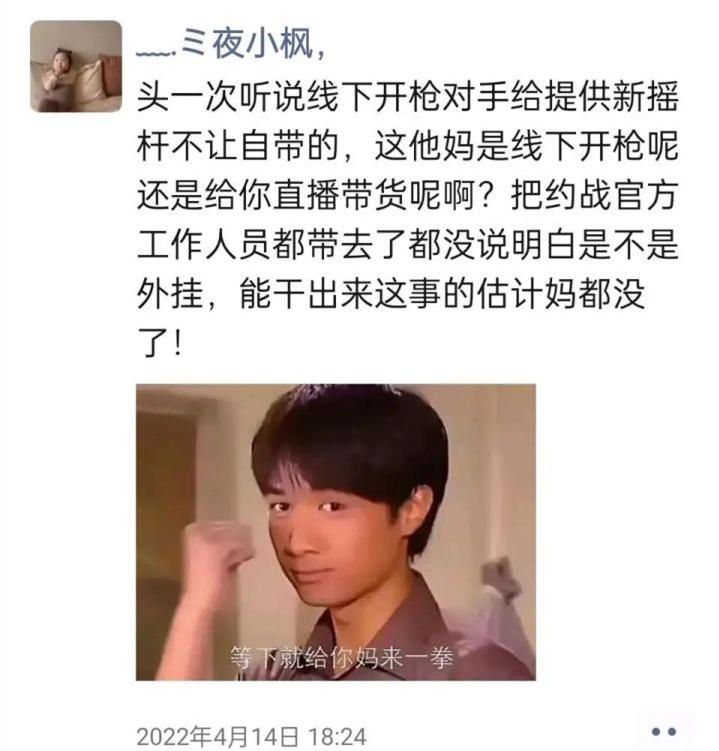Open the poster's profile avatar
Screen dimensions: 719x751
click(76, 67)
